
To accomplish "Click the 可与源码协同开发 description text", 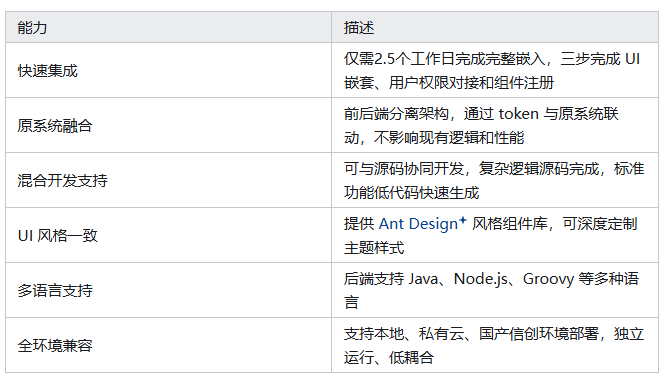I will pos(494,181).
